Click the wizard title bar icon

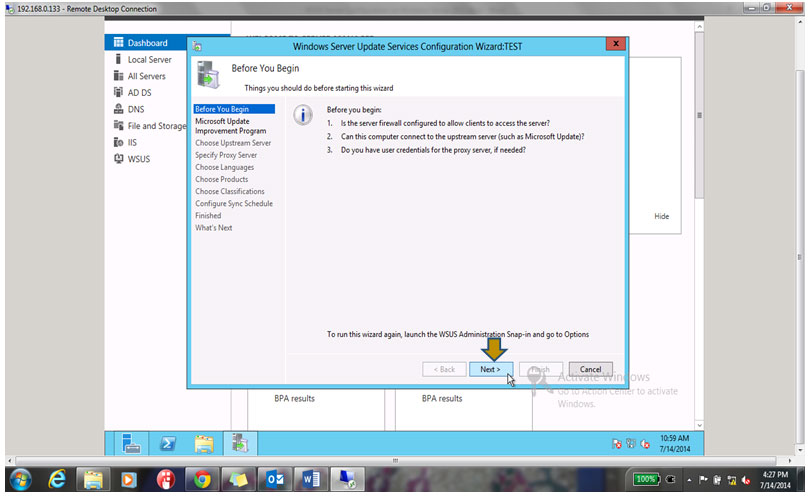197,46
